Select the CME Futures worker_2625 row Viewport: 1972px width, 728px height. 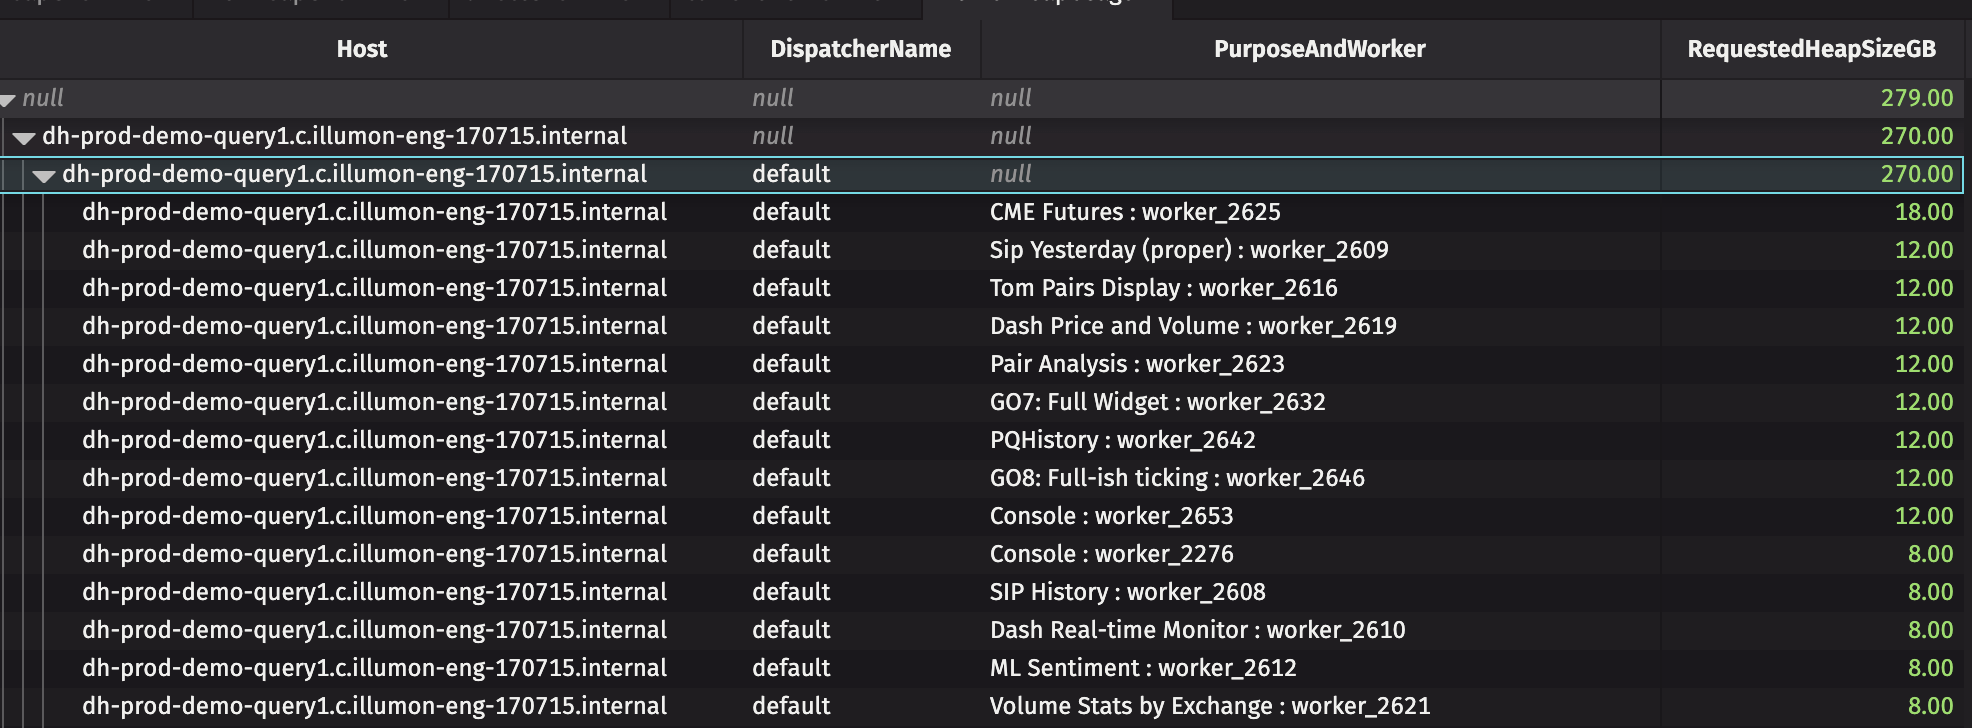click(1134, 212)
